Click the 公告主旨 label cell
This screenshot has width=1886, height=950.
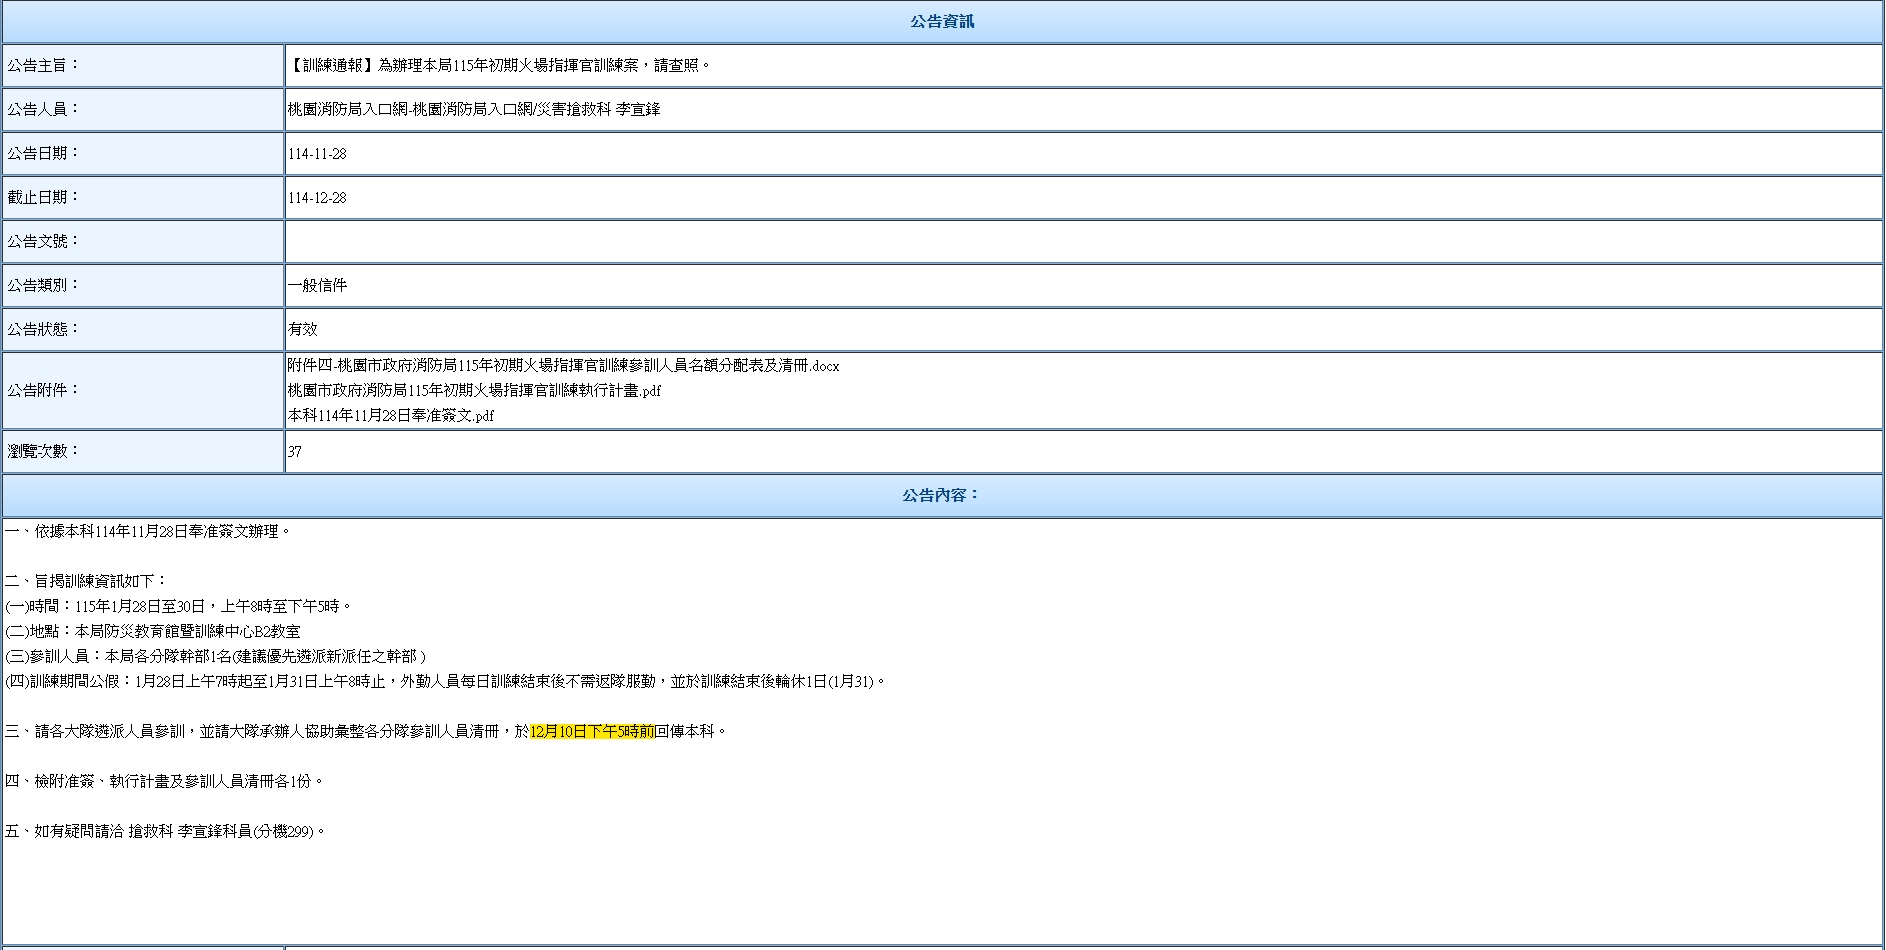pyautogui.click(x=143, y=66)
